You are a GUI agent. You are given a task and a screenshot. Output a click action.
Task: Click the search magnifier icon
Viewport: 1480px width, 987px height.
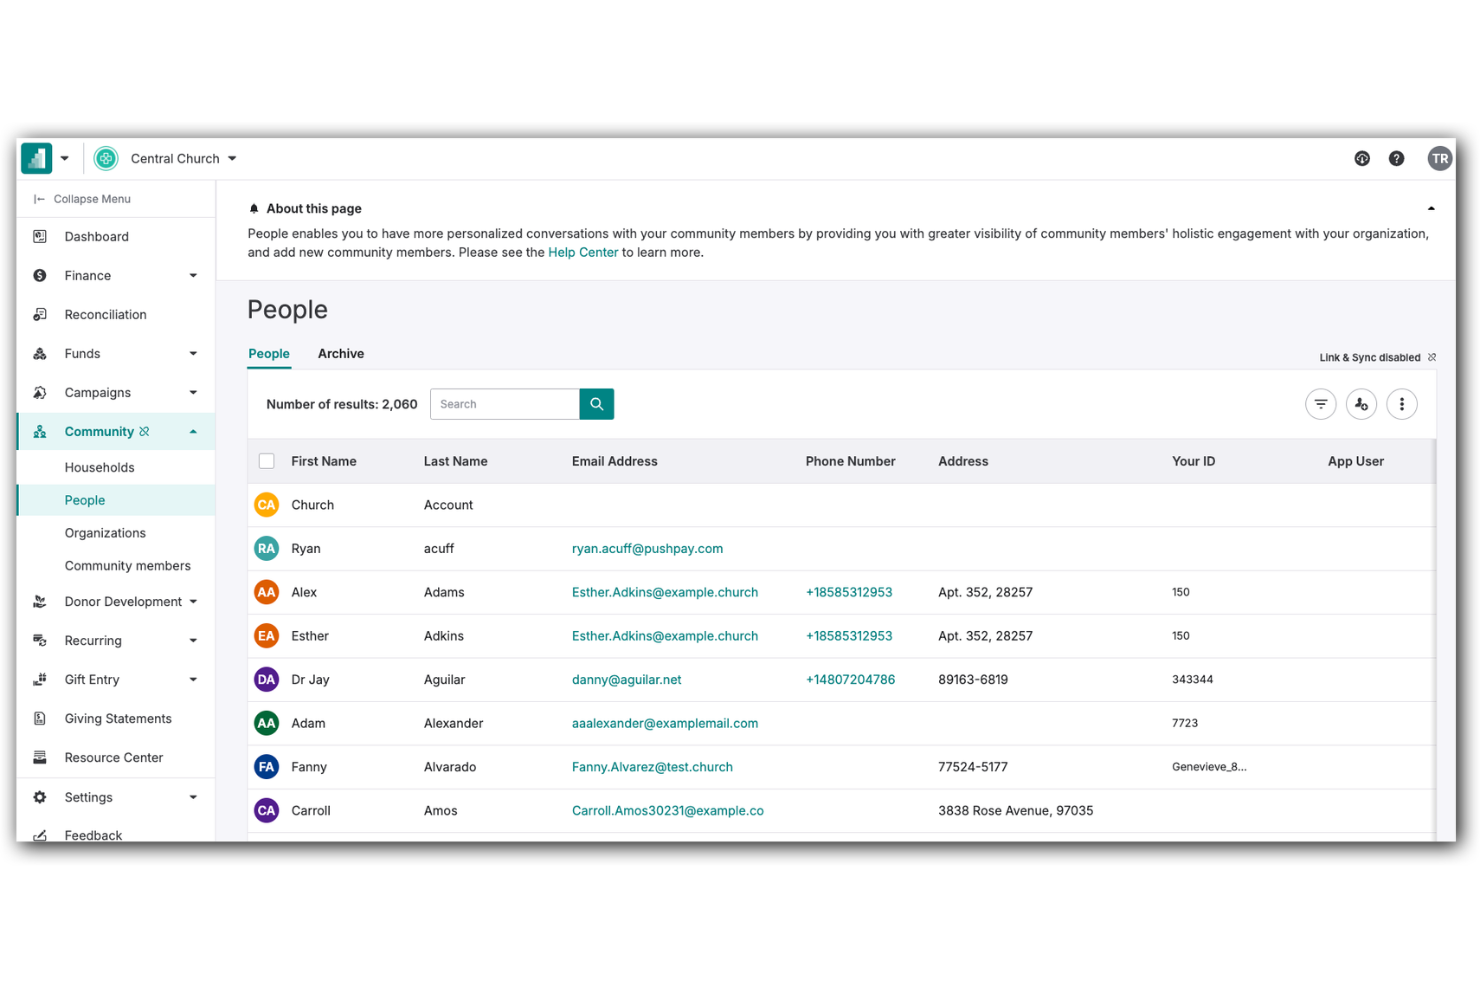pos(596,404)
